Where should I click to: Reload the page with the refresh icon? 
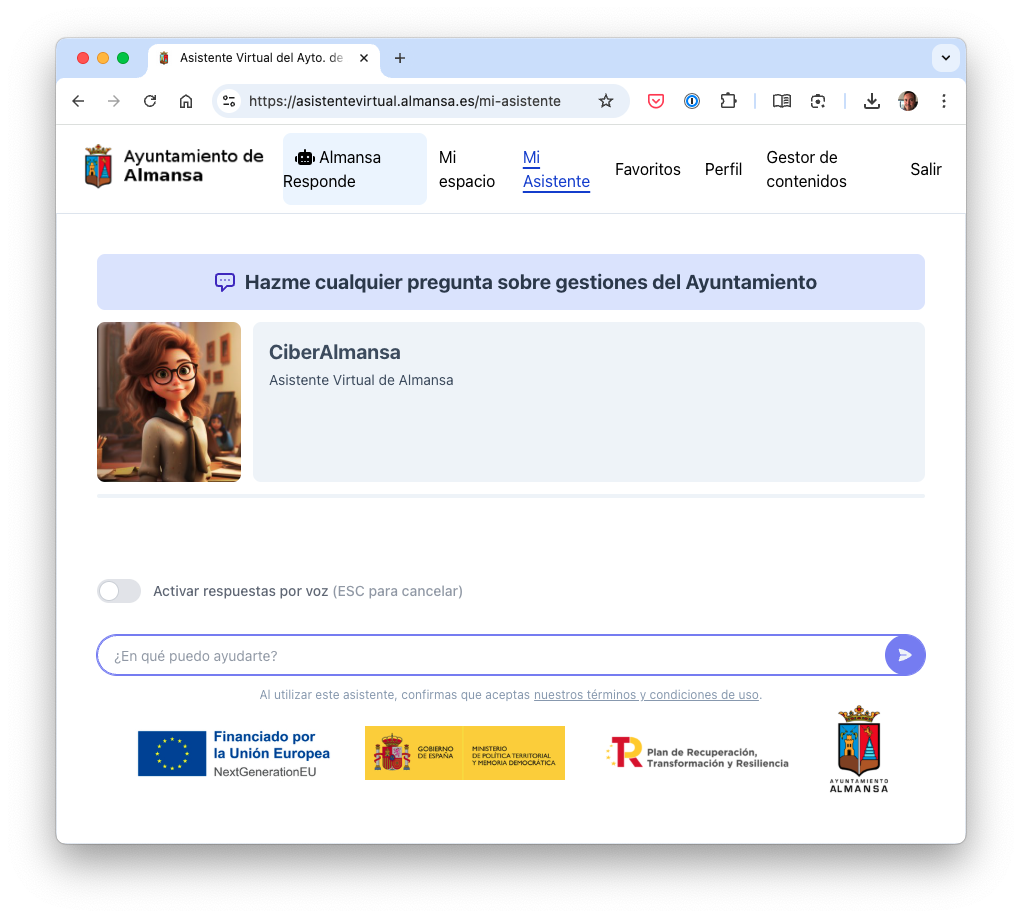150,101
